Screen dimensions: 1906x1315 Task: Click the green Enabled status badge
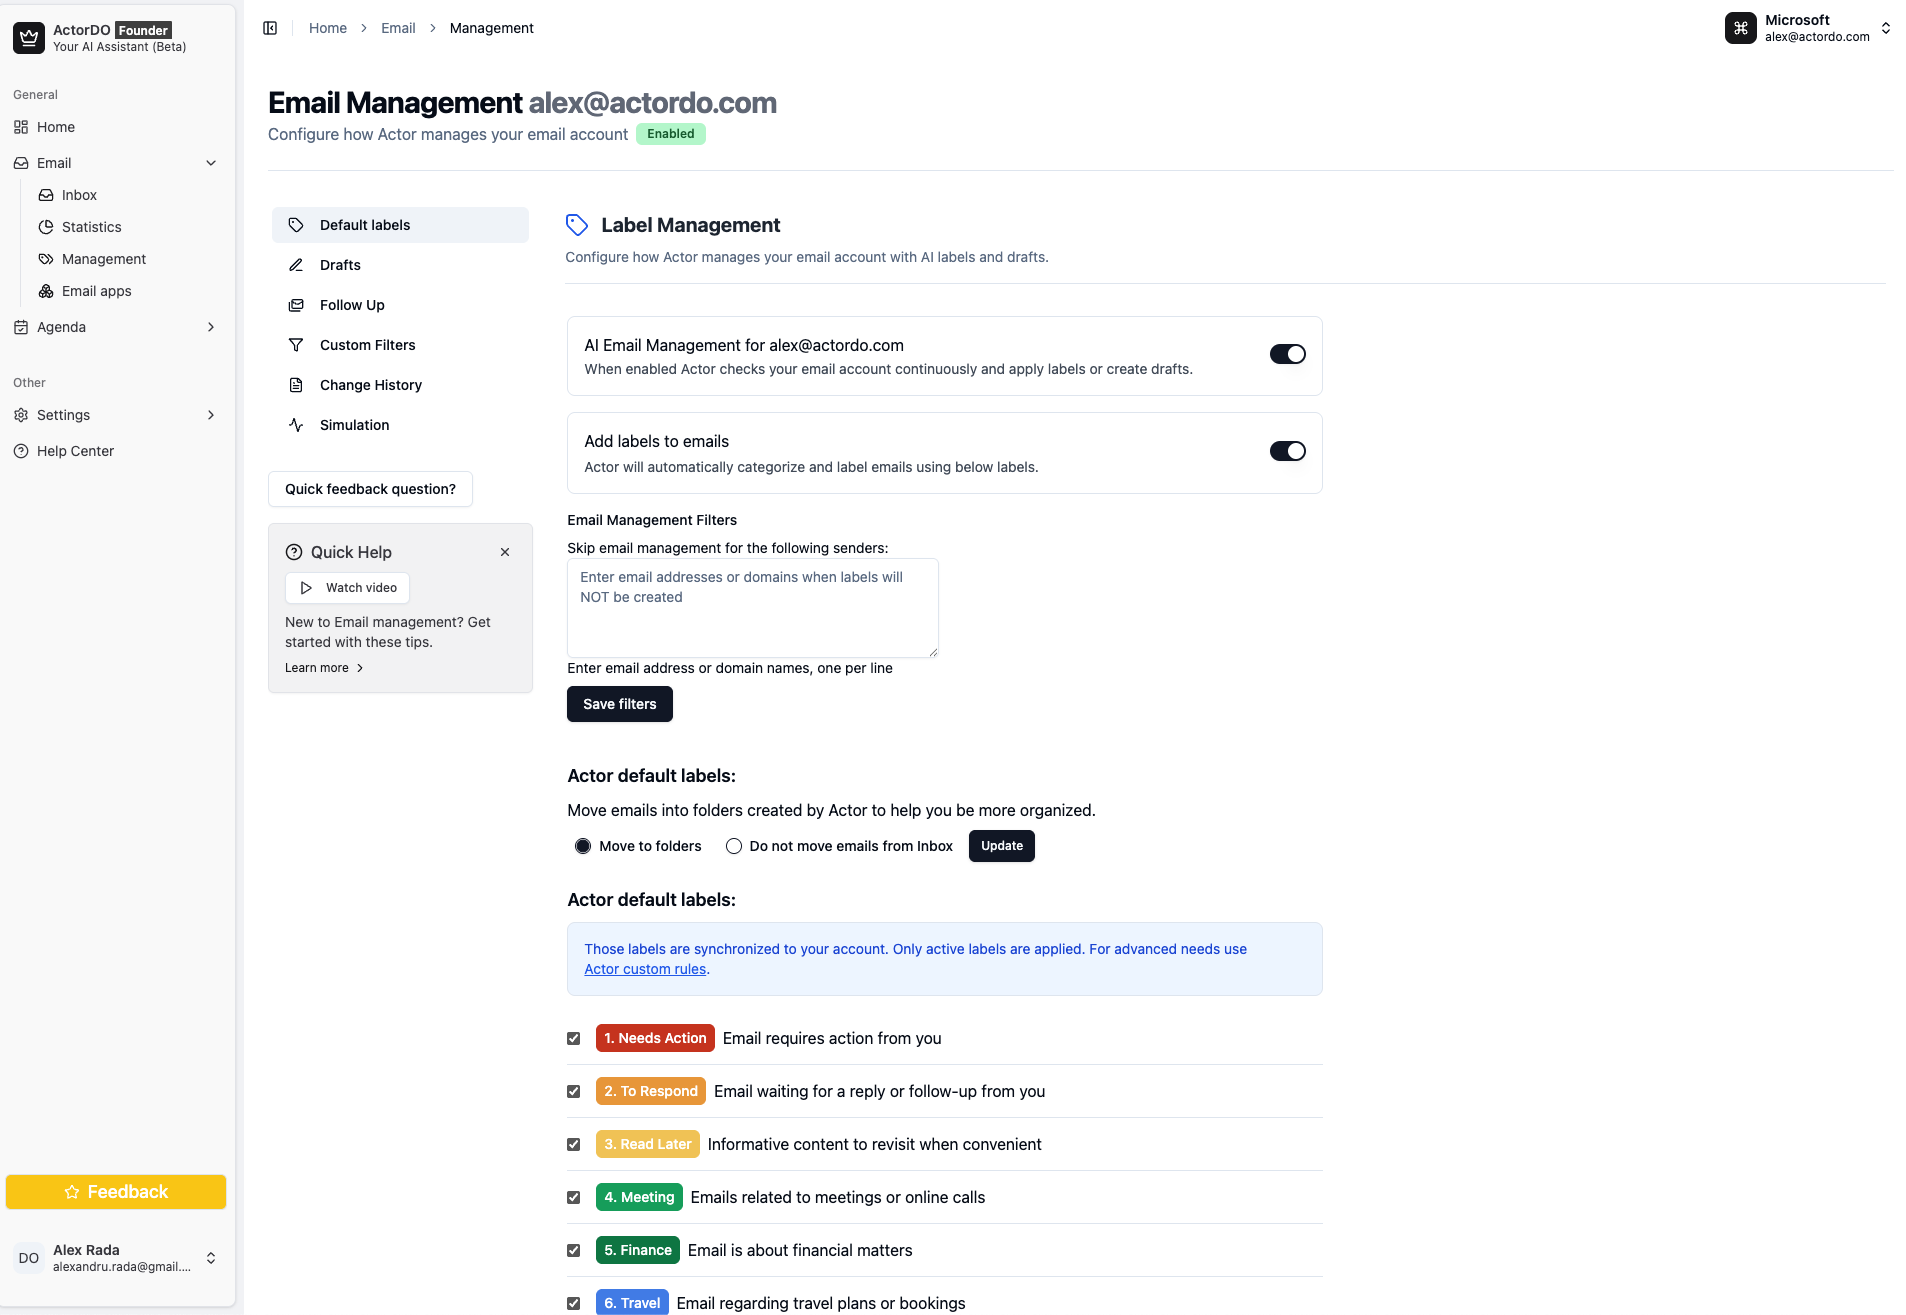pos(671,134)
